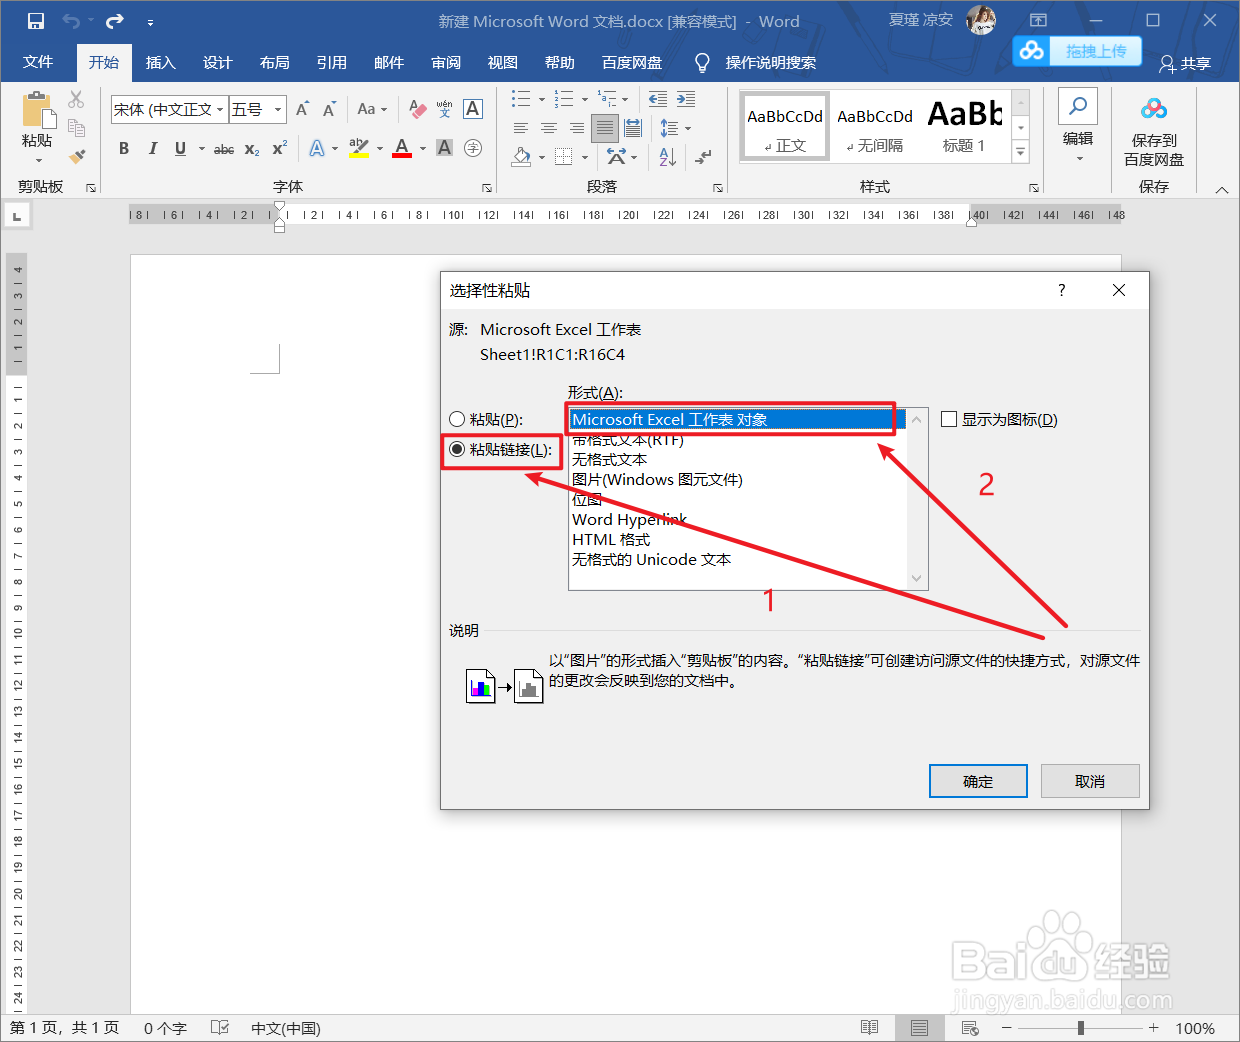Expand the styles gallery more arrow
The height and width of the screenshot is (1042, 1240).
click(x=1021, y=152)
